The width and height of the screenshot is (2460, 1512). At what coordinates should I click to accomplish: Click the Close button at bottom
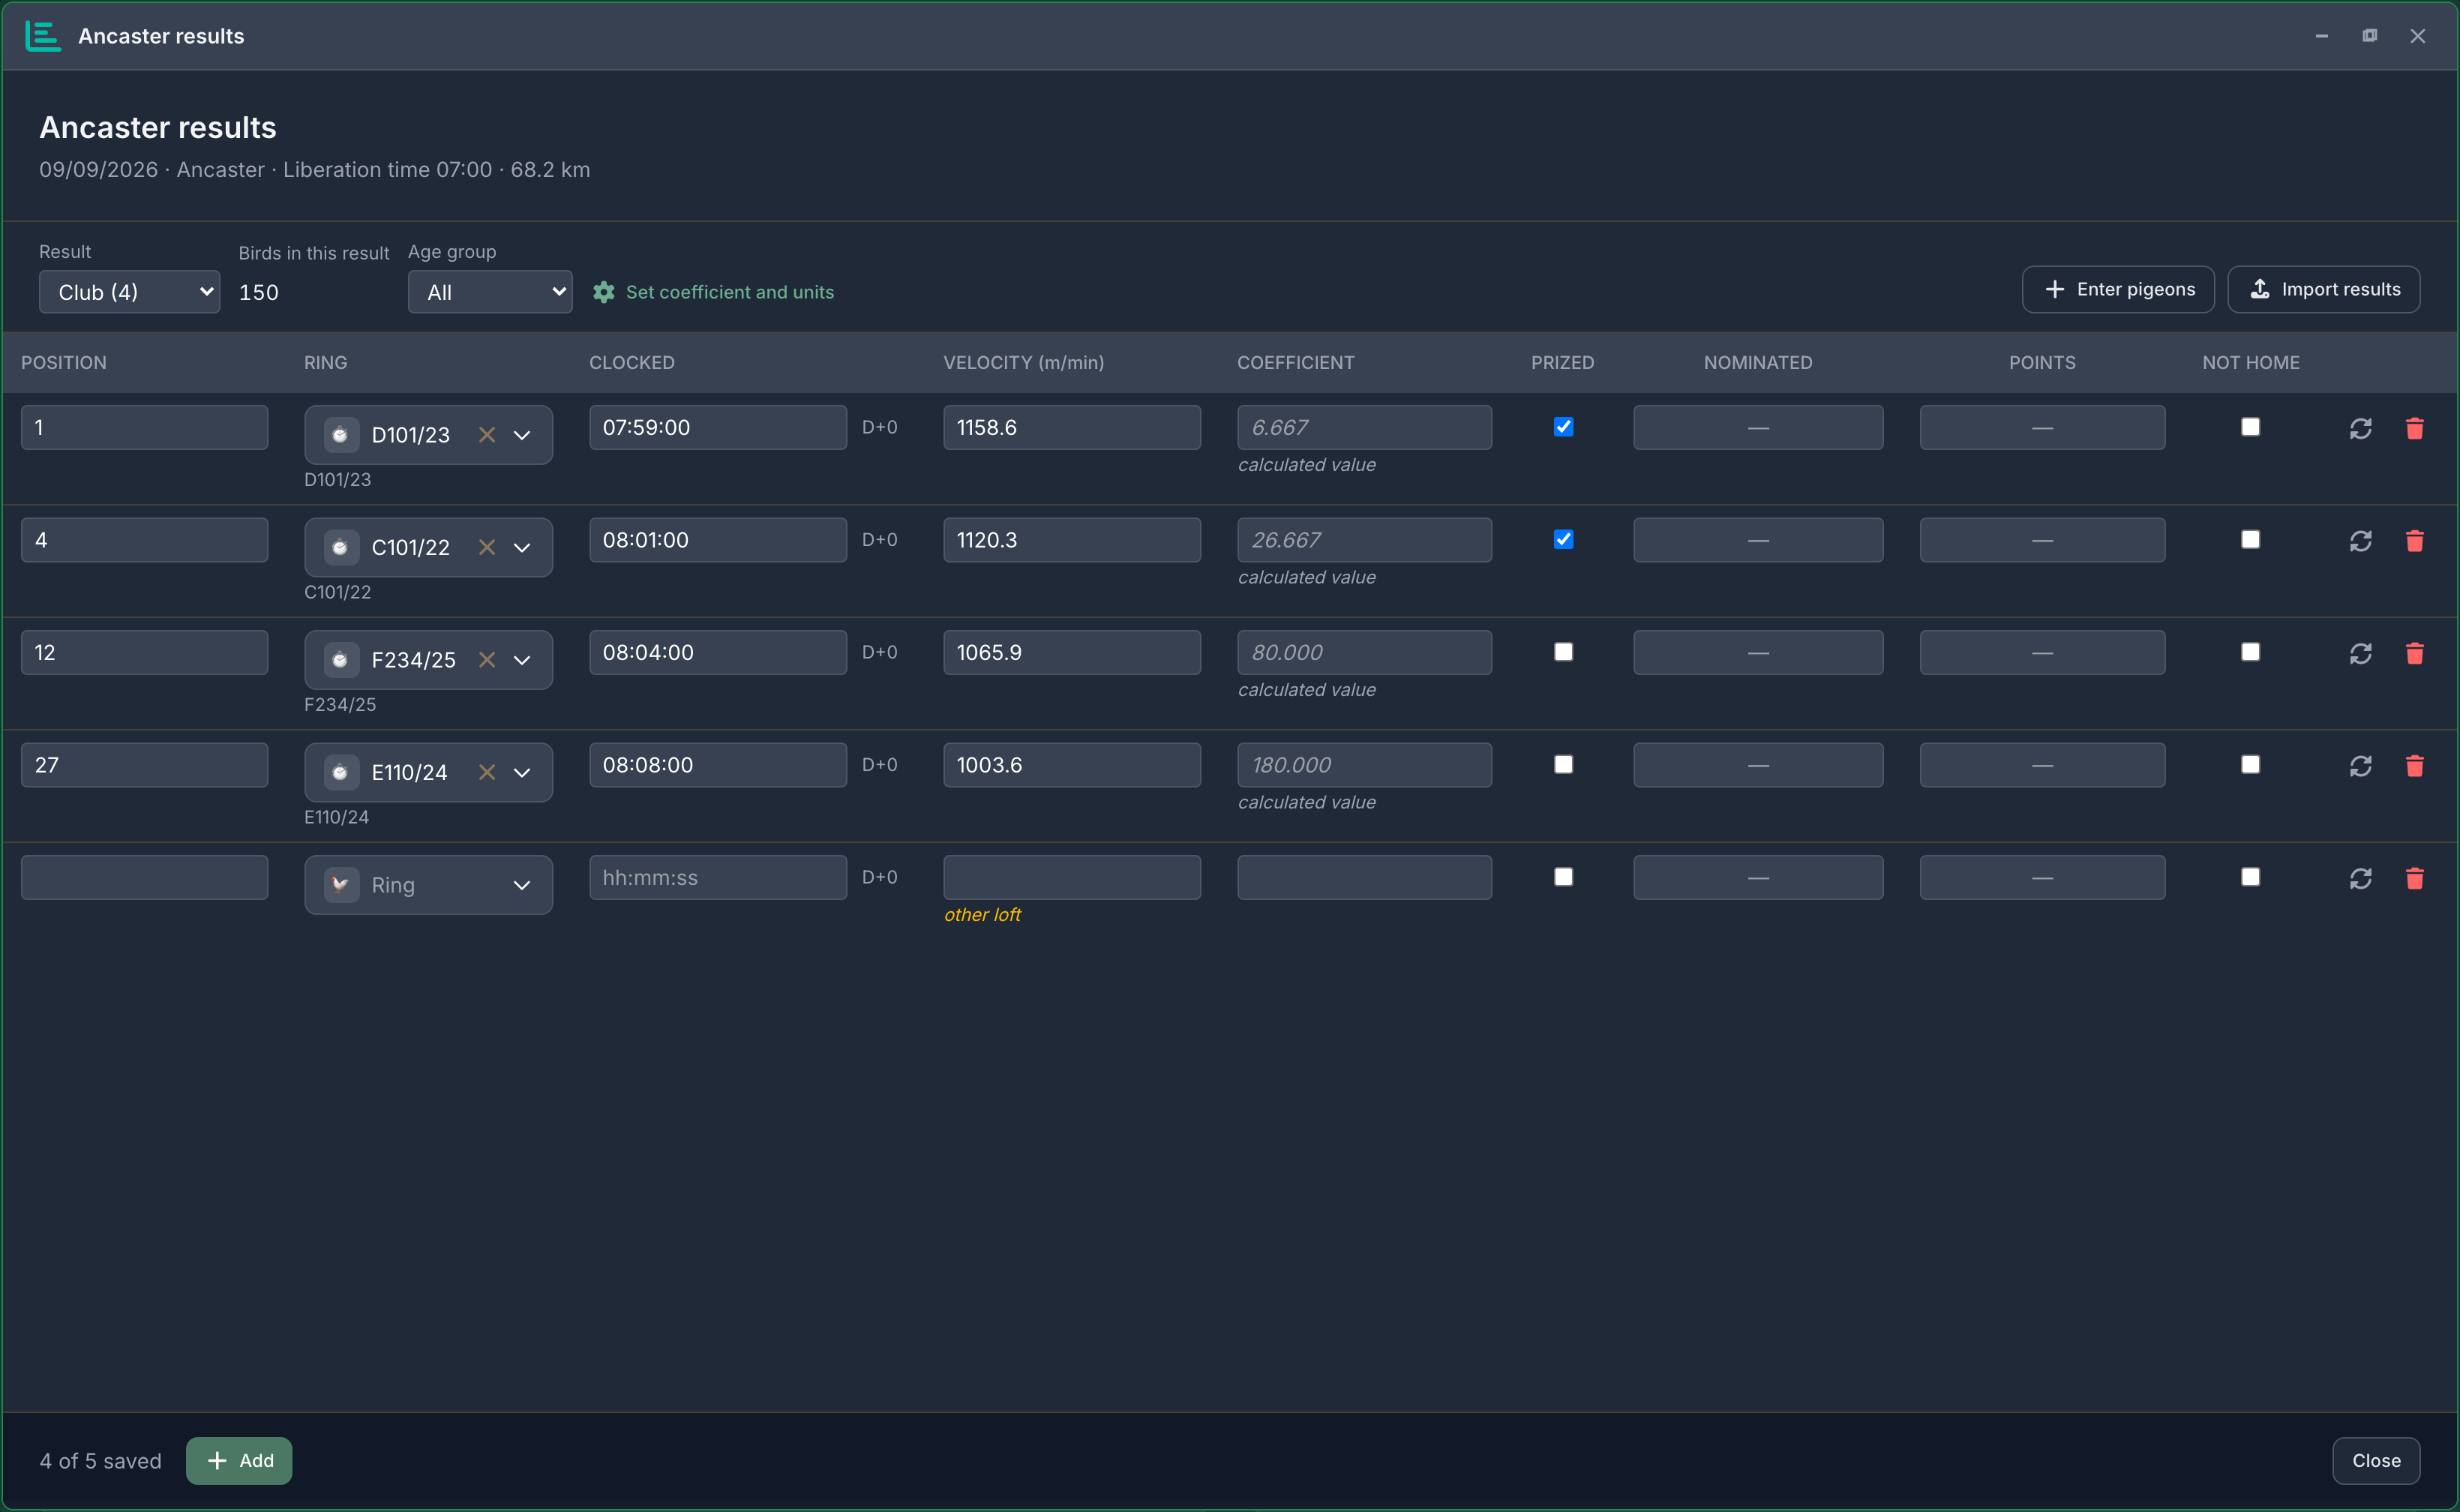2376,1461
